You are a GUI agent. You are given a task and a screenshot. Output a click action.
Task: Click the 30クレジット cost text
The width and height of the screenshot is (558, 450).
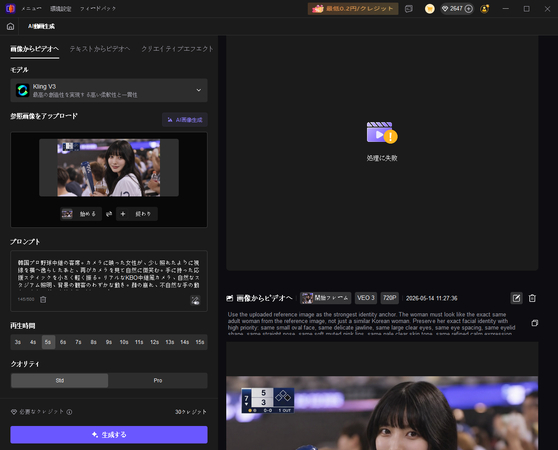click(190, 412)
